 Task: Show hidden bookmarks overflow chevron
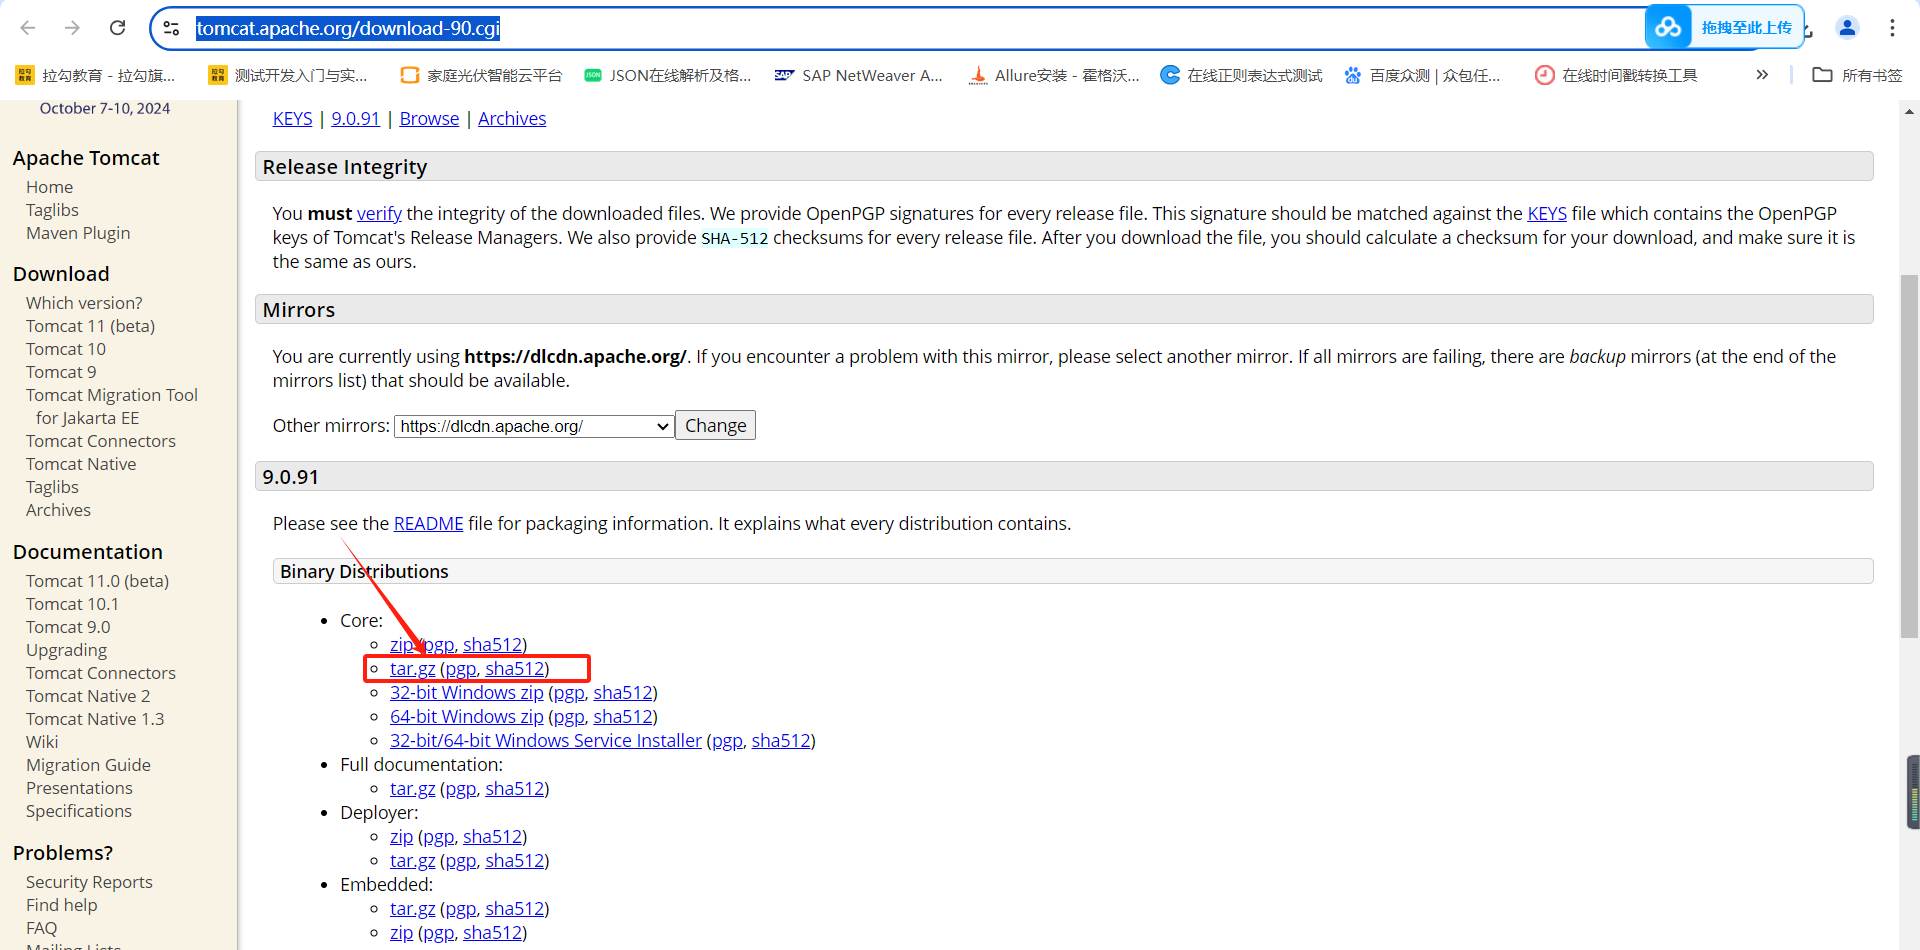point(1762,75)
